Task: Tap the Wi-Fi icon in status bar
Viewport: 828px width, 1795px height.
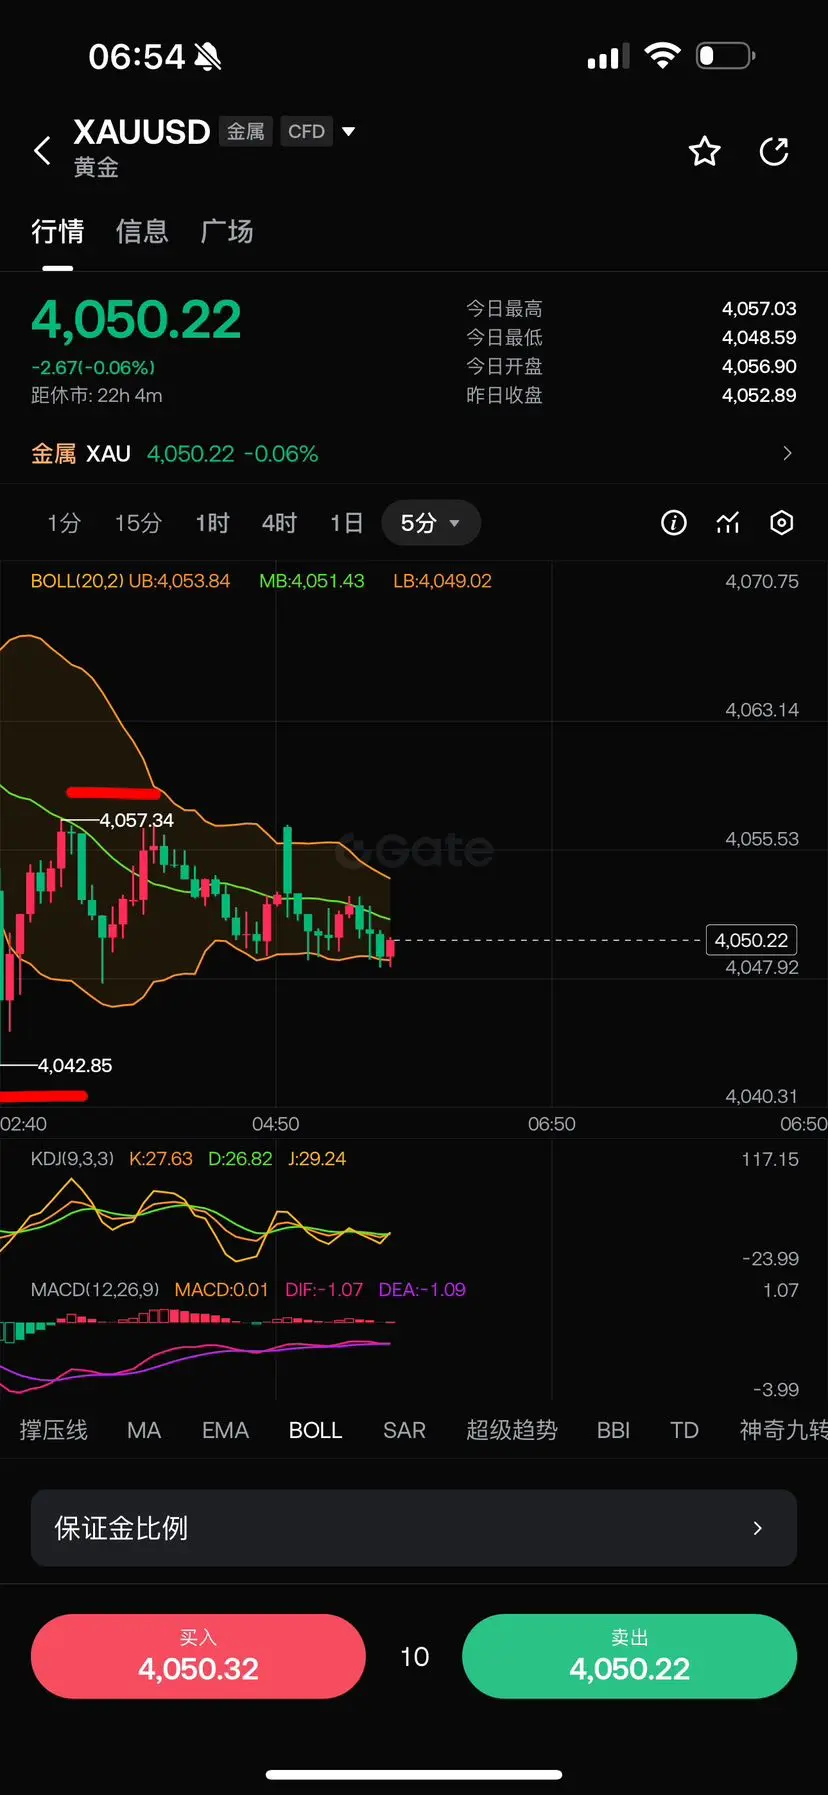Action: point(662,56)
